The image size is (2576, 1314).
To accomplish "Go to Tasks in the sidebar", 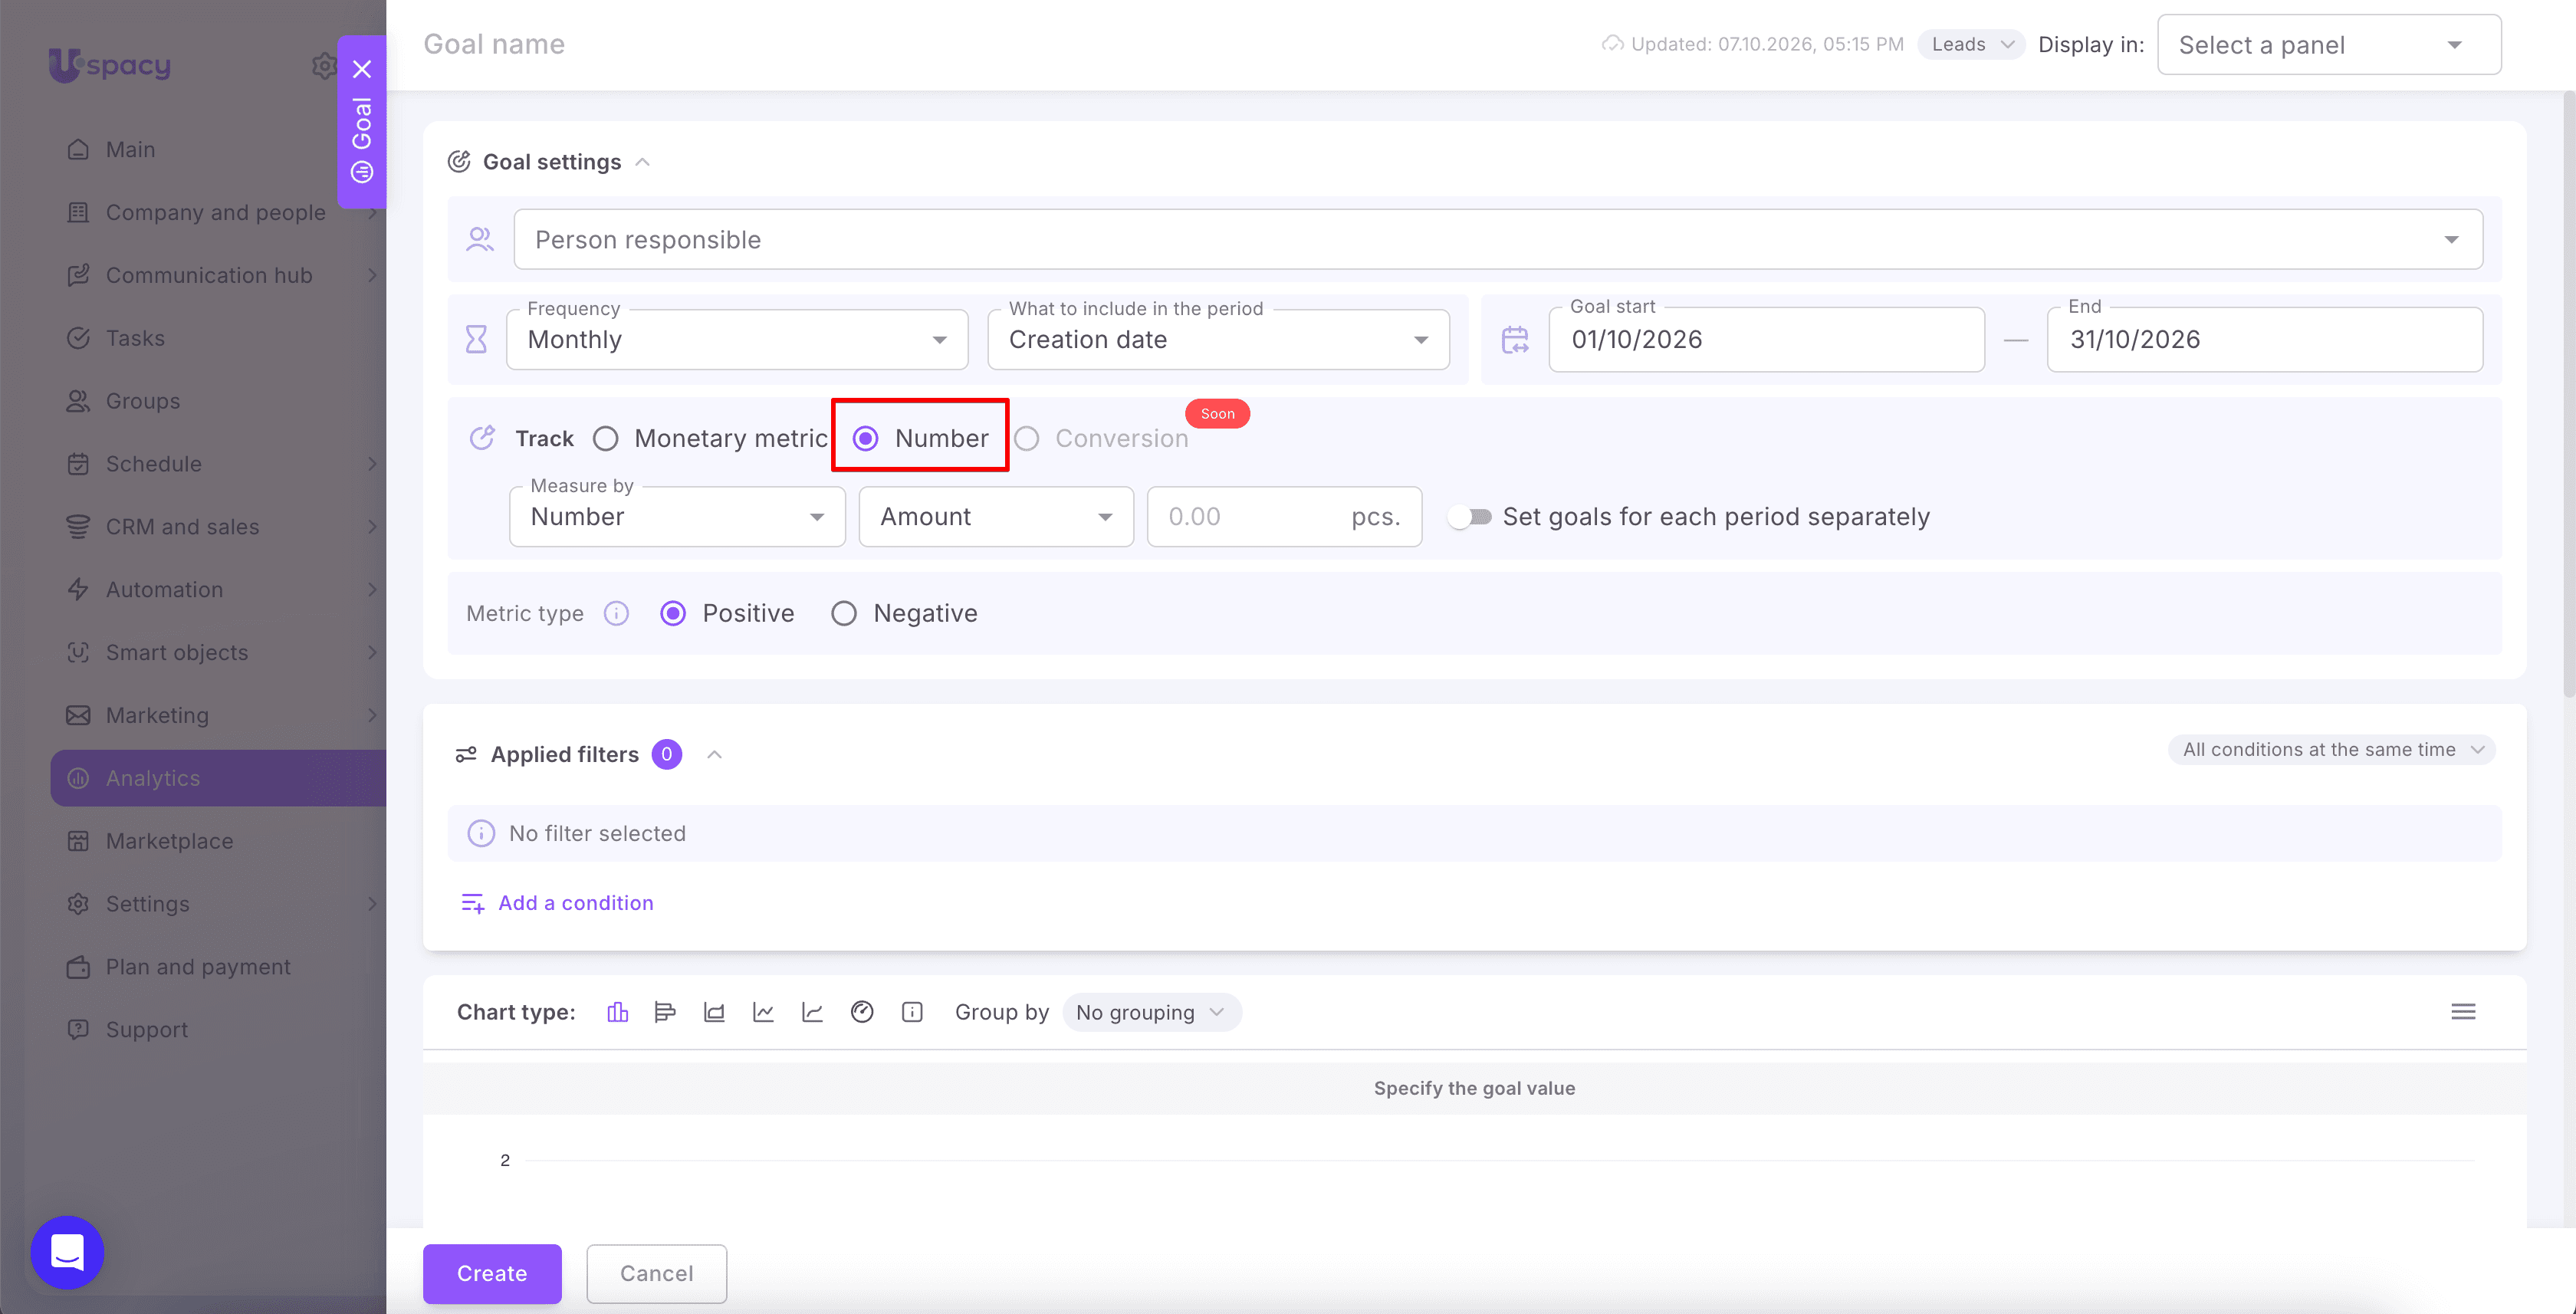I will point(218,338).
